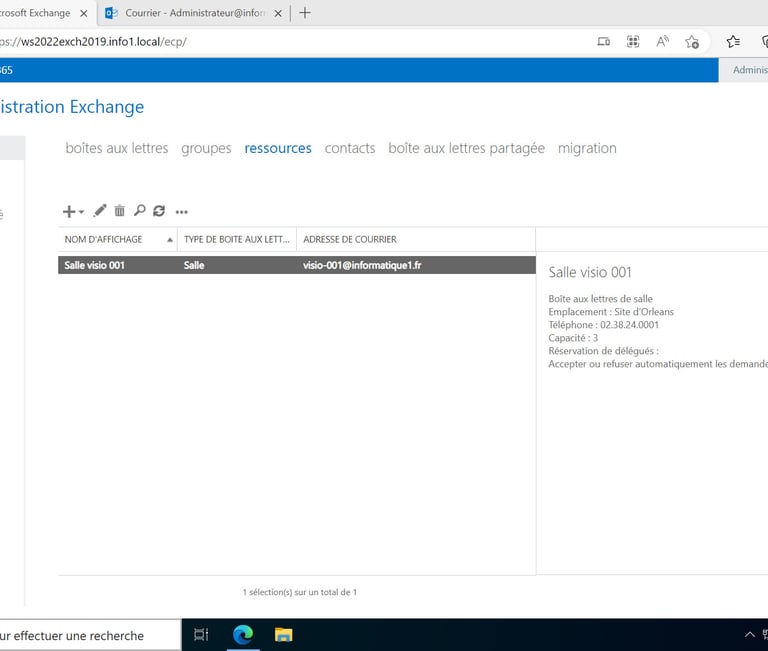Open boîte aux lettres partagée tab
768x651 pixels.
pos(466,148)
